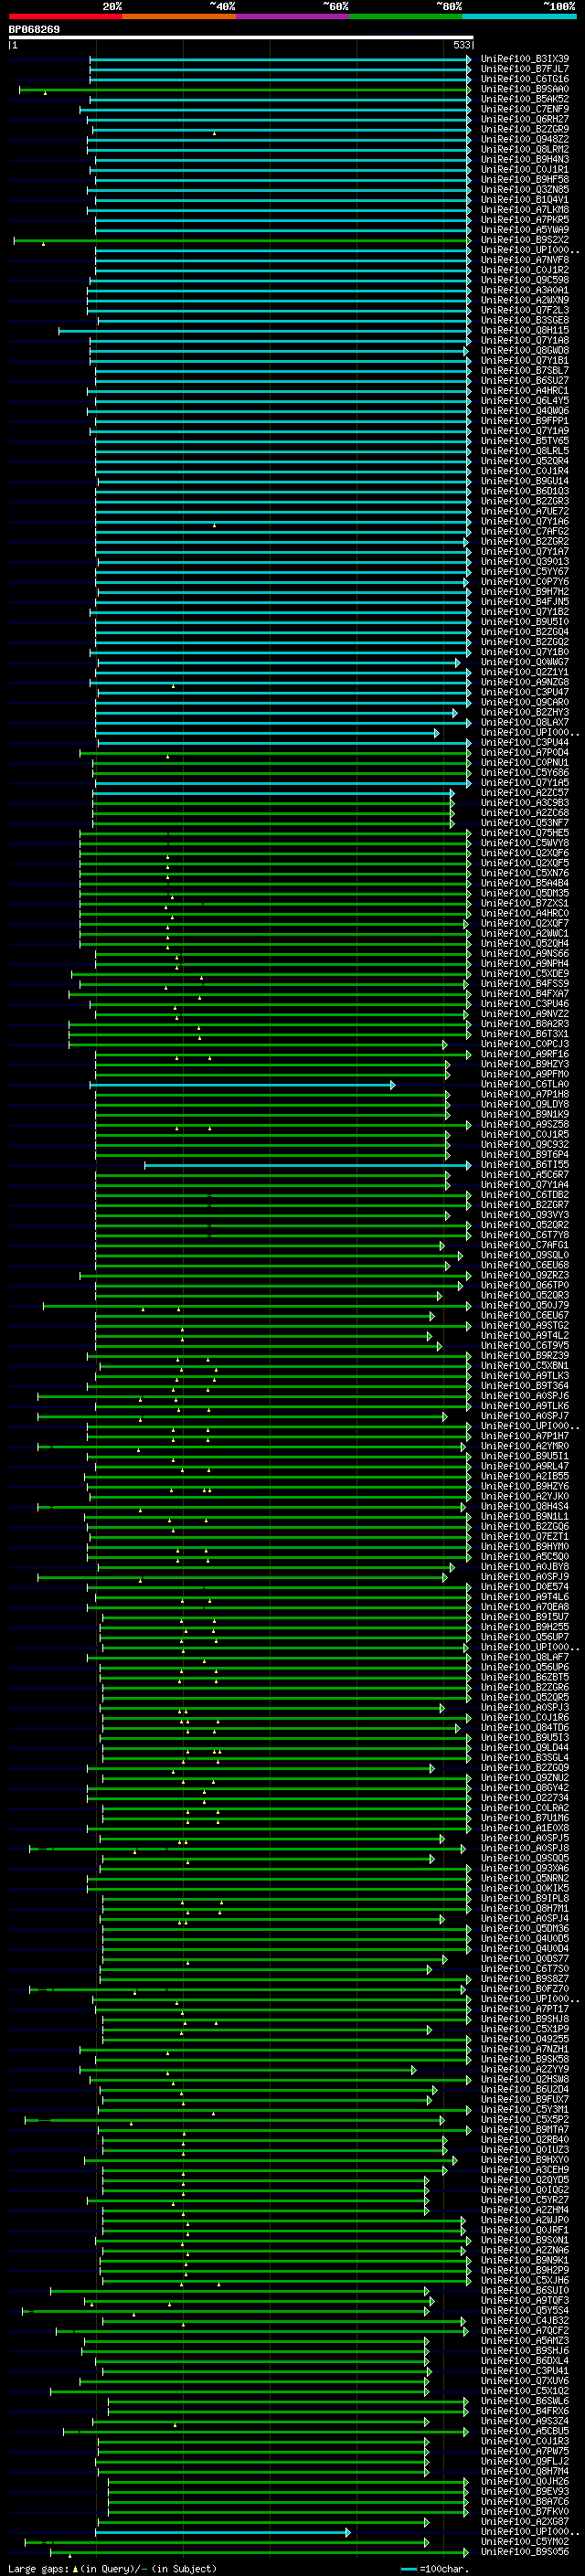Screen dimensions: 585x2576
Task: Click the white query sequence ruler bar
Action: [x=241, y=37]
